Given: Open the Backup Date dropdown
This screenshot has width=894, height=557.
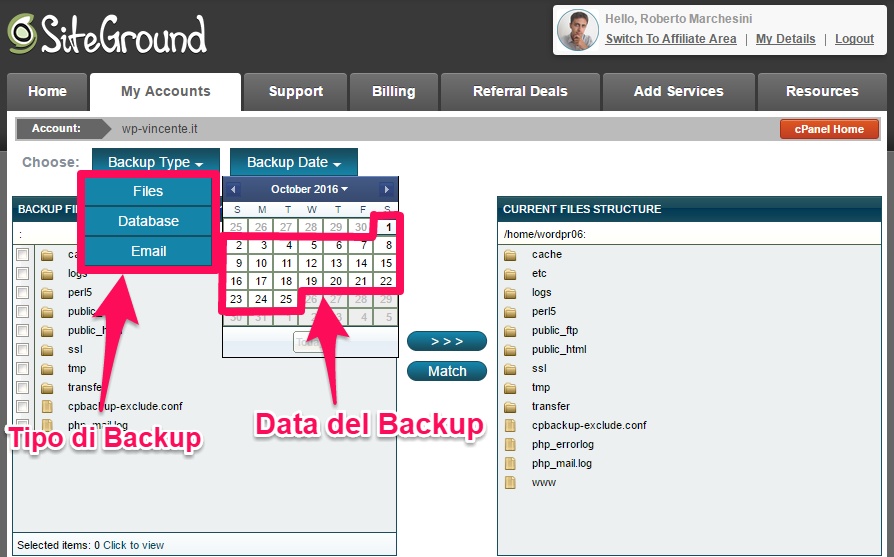Looking at the screenshot, I should click(294, 162).
